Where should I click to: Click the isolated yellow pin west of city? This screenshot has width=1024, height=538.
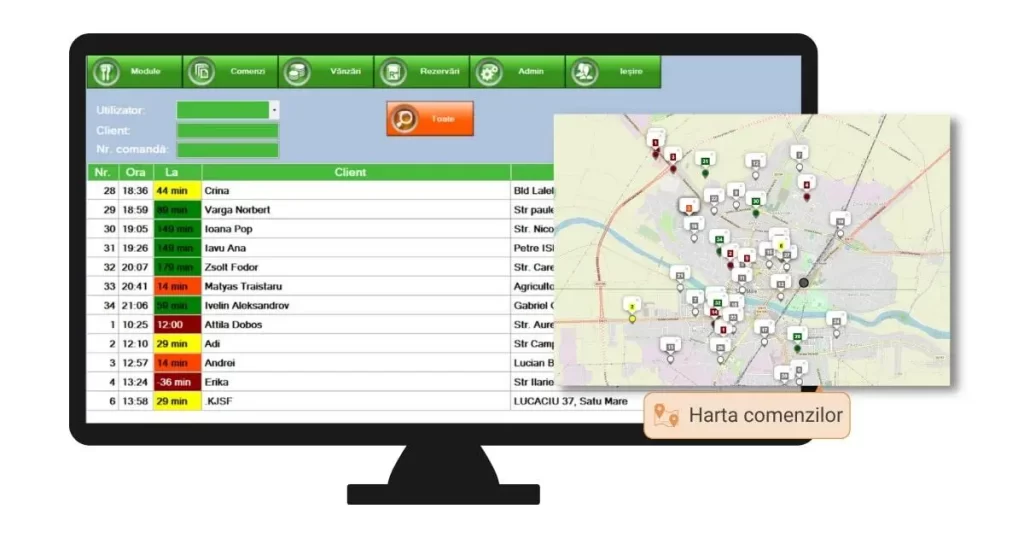632,309
